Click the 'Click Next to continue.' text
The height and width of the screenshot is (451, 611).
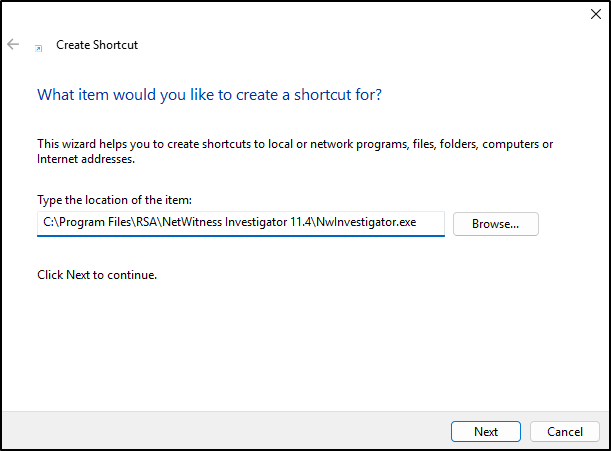click(x=97, y=275)
